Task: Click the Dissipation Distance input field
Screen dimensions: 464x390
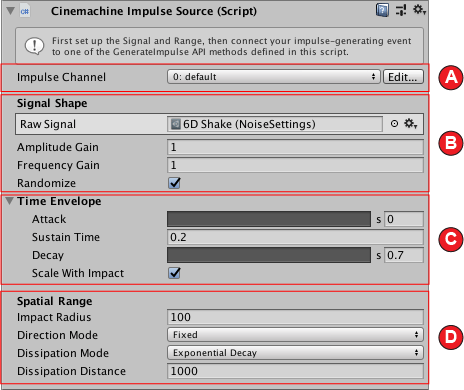Action: pyautogui.click(x=295, y=371)
